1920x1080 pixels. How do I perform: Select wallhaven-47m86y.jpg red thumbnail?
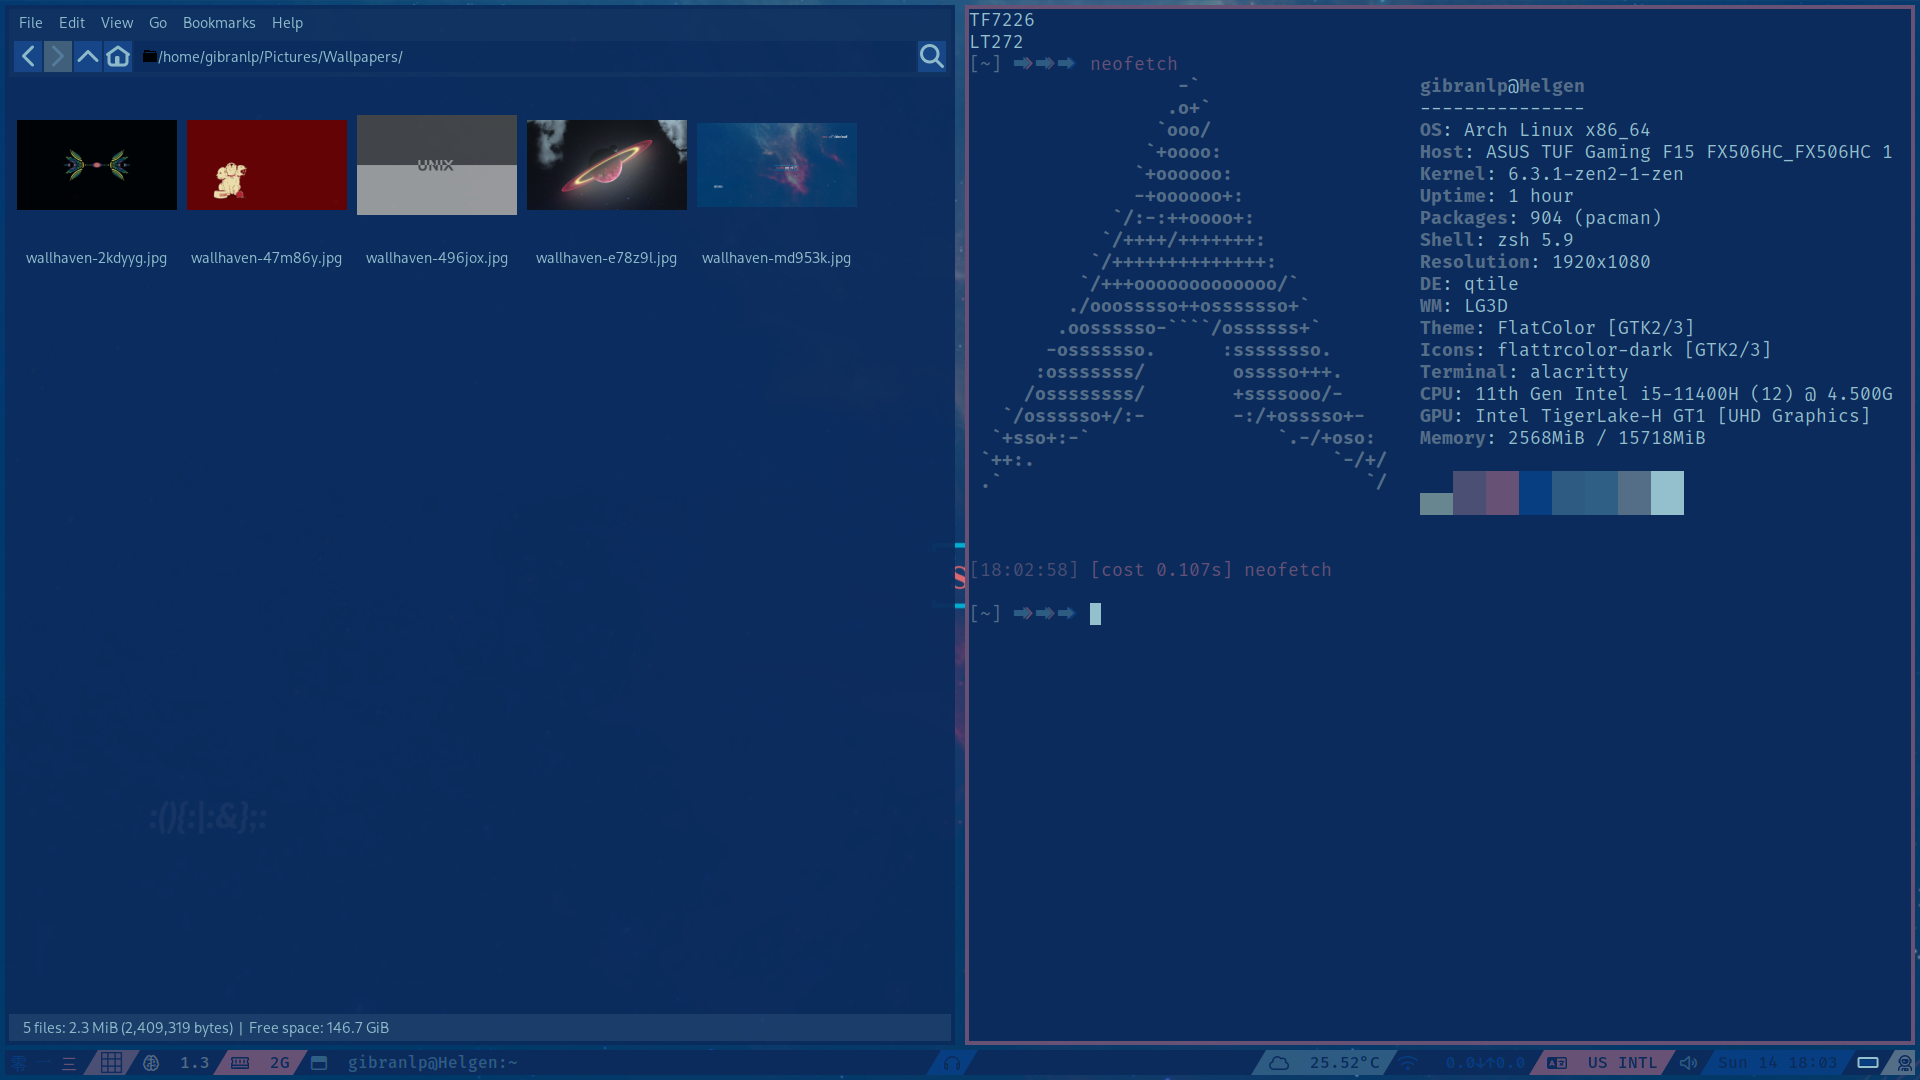(x=267, y=165)
